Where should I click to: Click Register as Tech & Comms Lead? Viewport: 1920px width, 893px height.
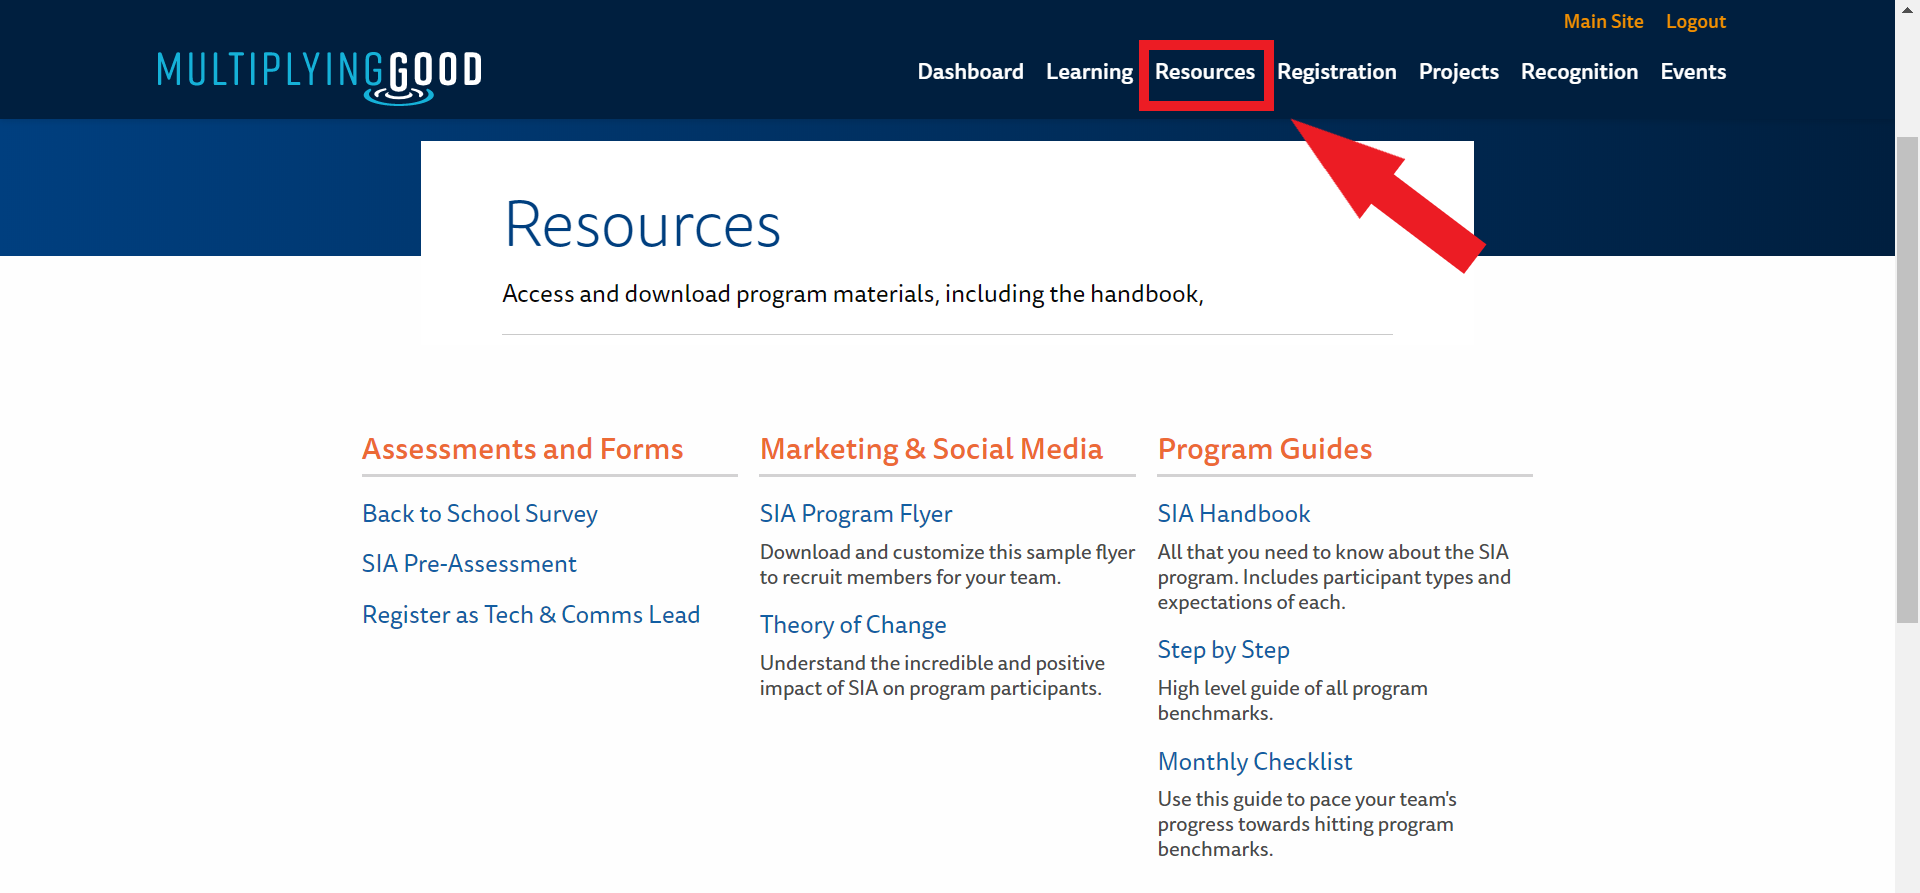[531, 615]
